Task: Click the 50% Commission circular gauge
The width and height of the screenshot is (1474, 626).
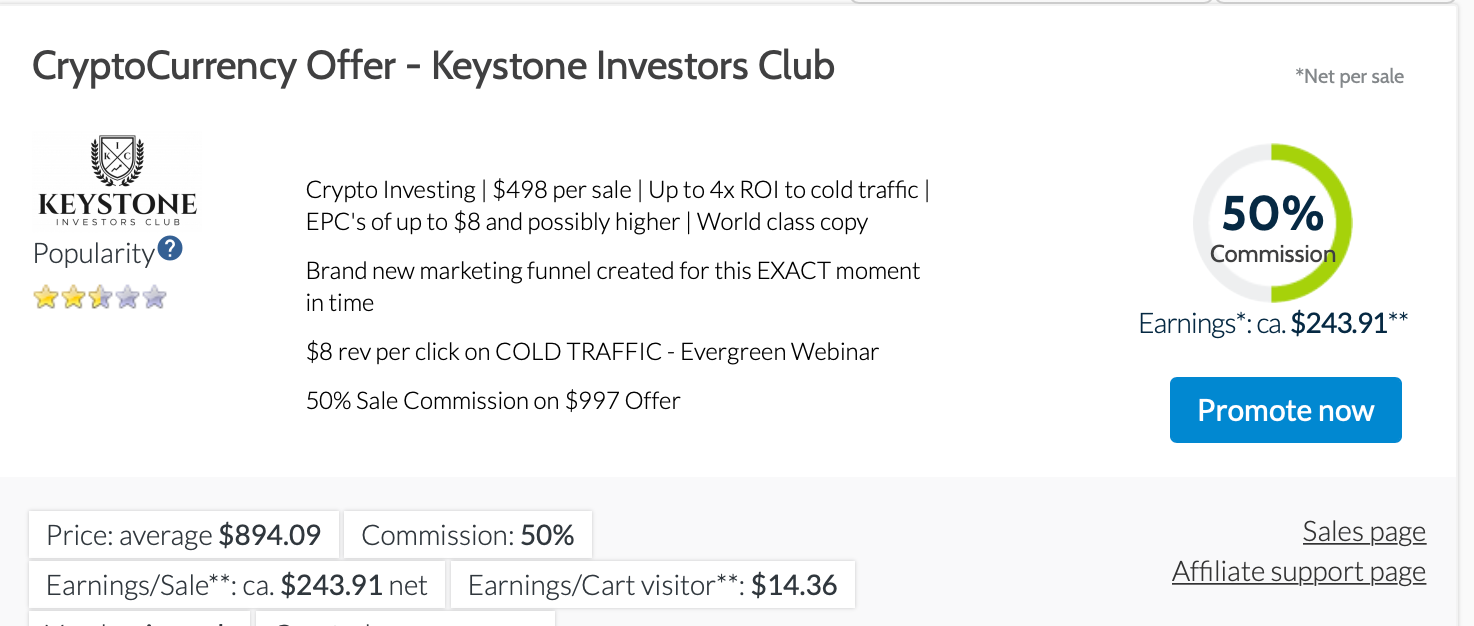Action: click(1272, 223)
